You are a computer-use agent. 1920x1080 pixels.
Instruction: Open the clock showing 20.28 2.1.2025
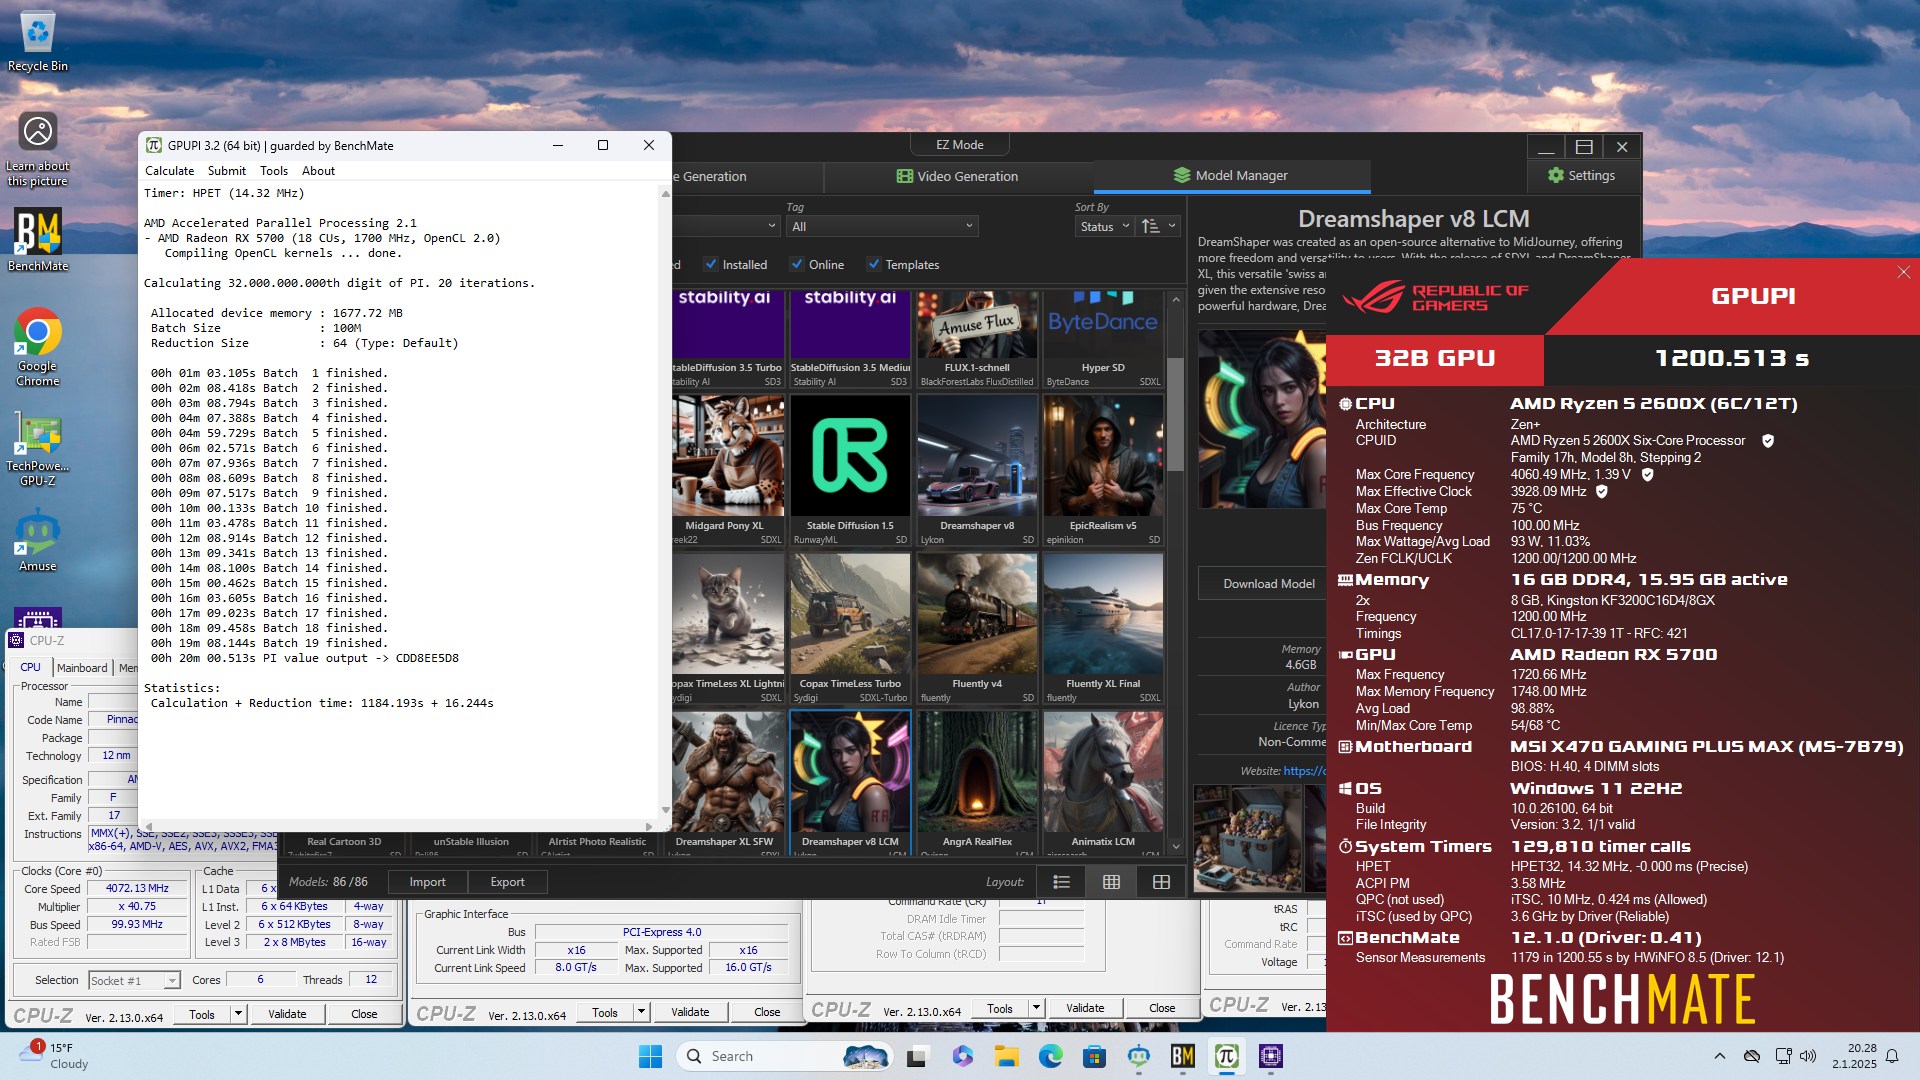click(x=1854, y=1056)
